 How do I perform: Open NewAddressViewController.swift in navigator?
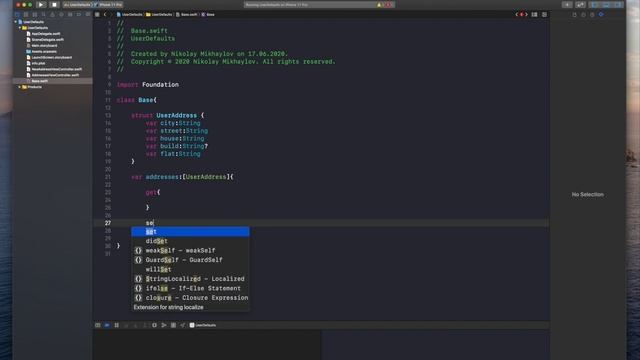(x=56, y=69)
